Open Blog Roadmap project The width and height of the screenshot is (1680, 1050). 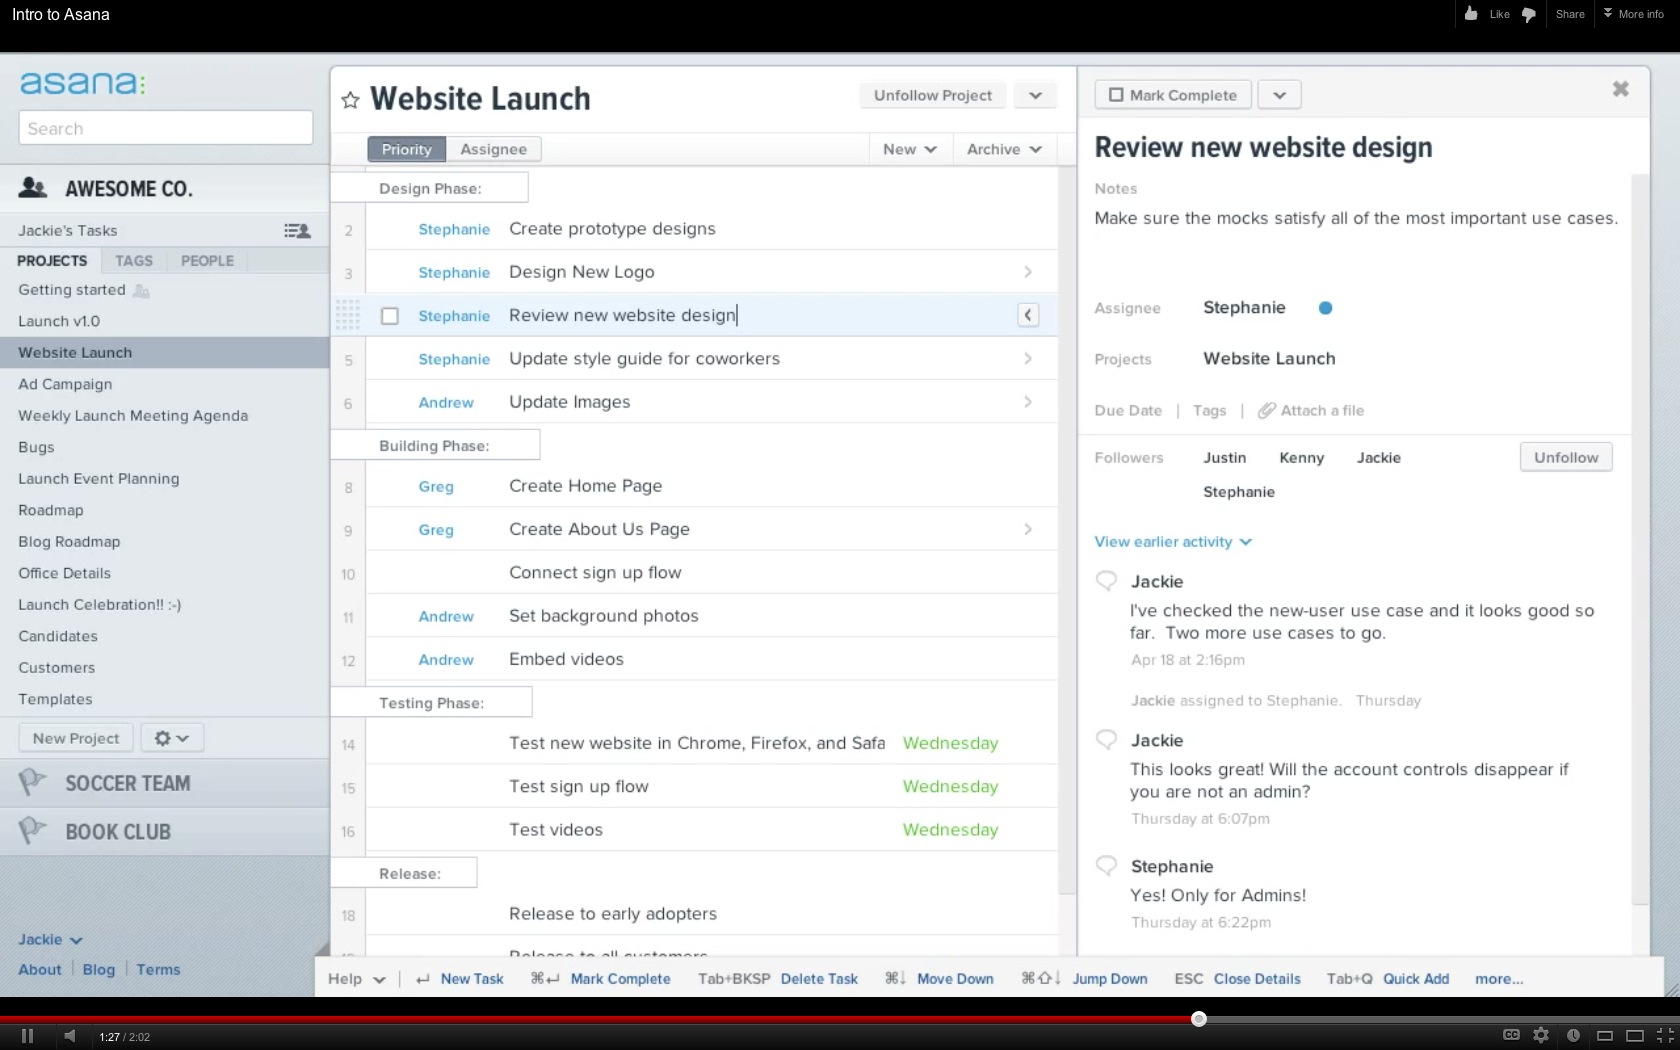[69, 541]
